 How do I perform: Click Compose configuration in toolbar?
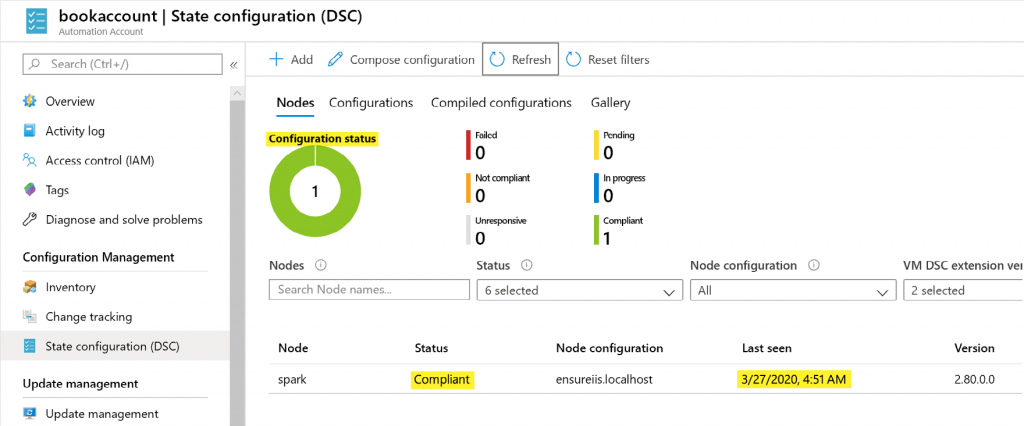click(401, 60)
